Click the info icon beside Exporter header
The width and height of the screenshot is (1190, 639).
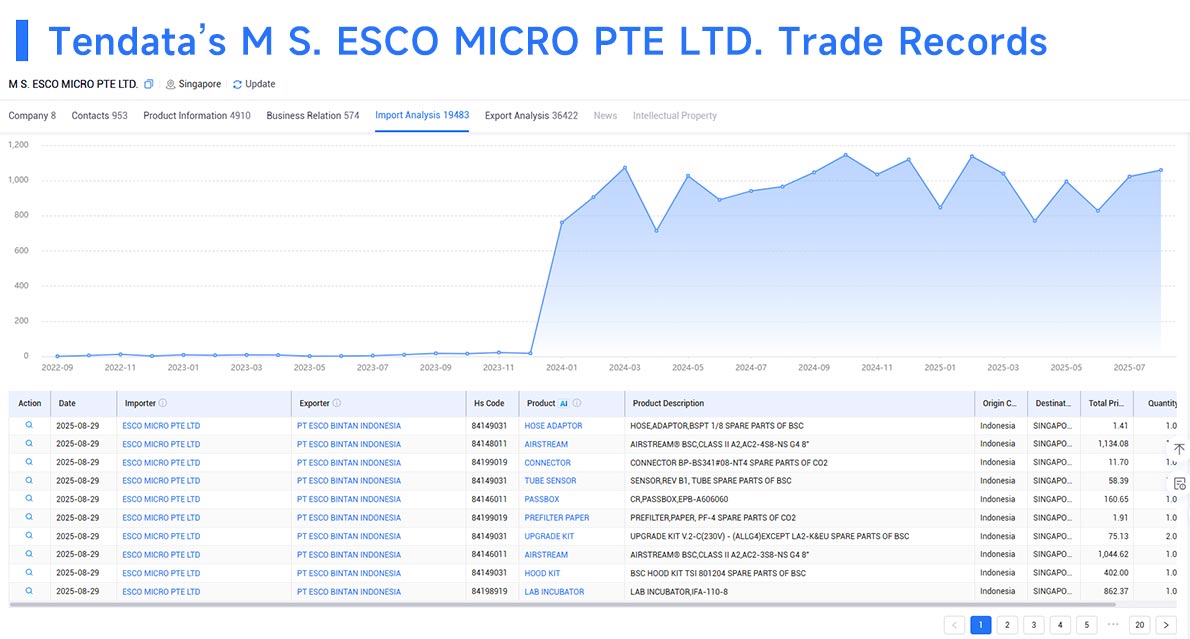tap(337, 403)
